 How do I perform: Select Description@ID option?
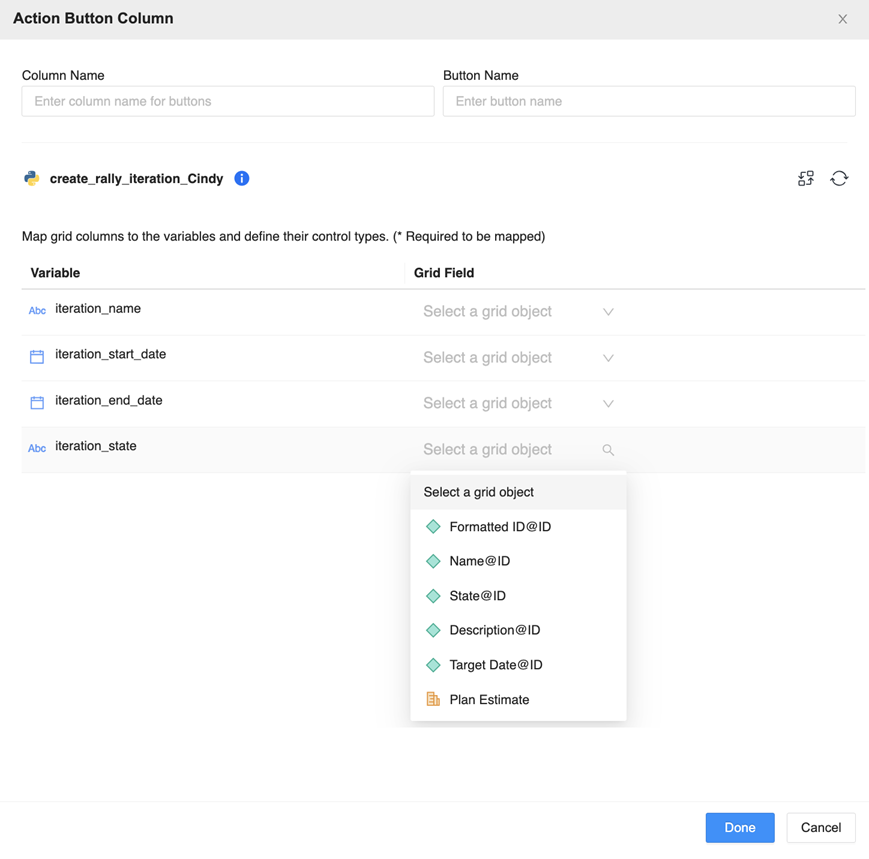tap(495, 630)
